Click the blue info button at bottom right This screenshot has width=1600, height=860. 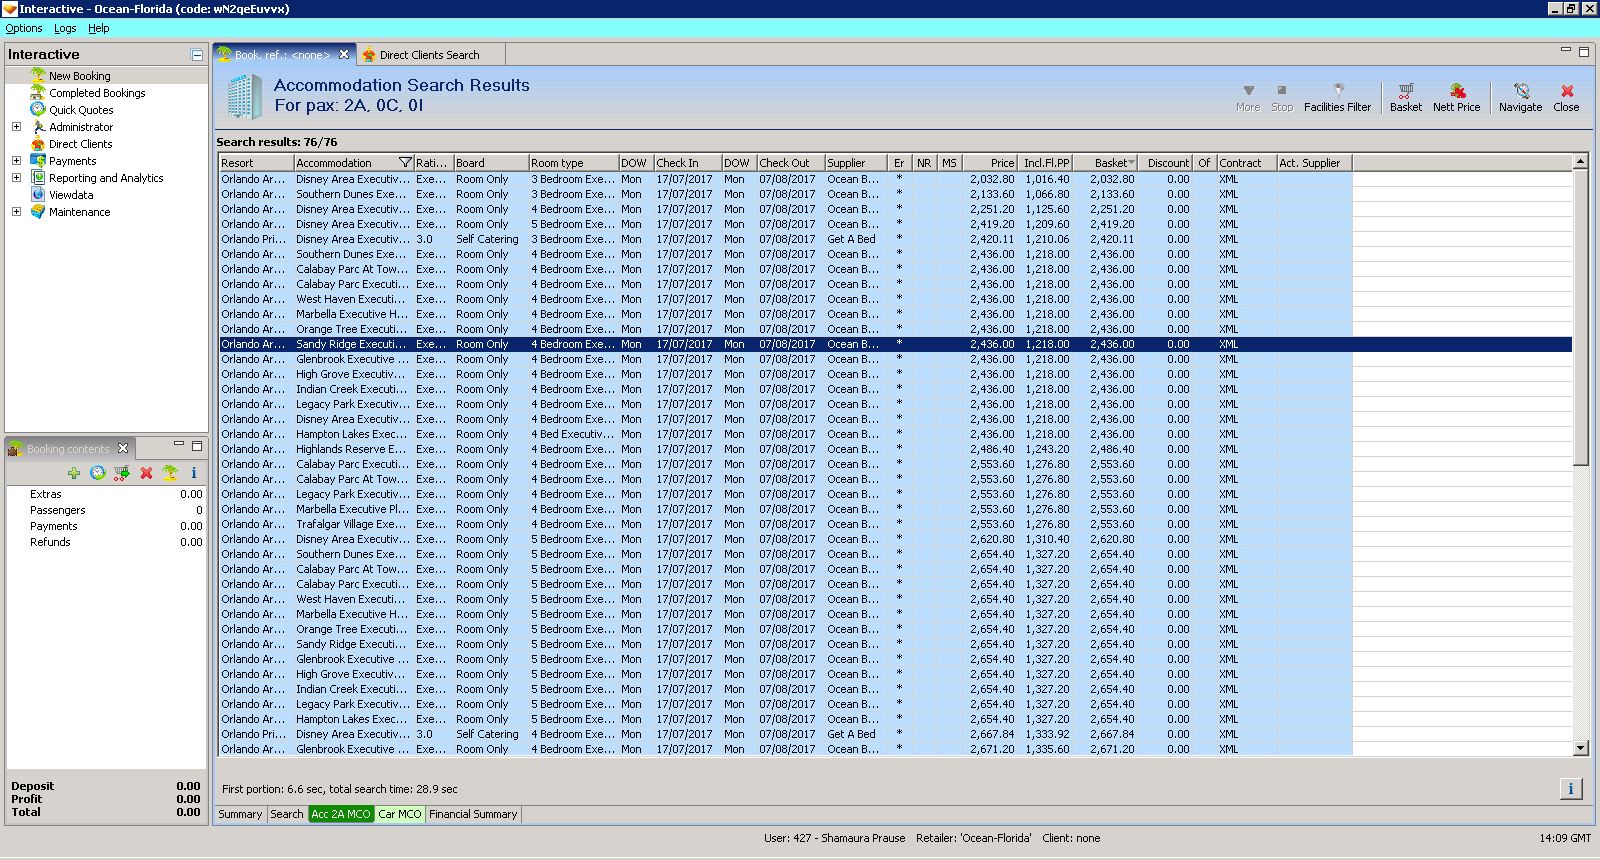(1570, 789)
